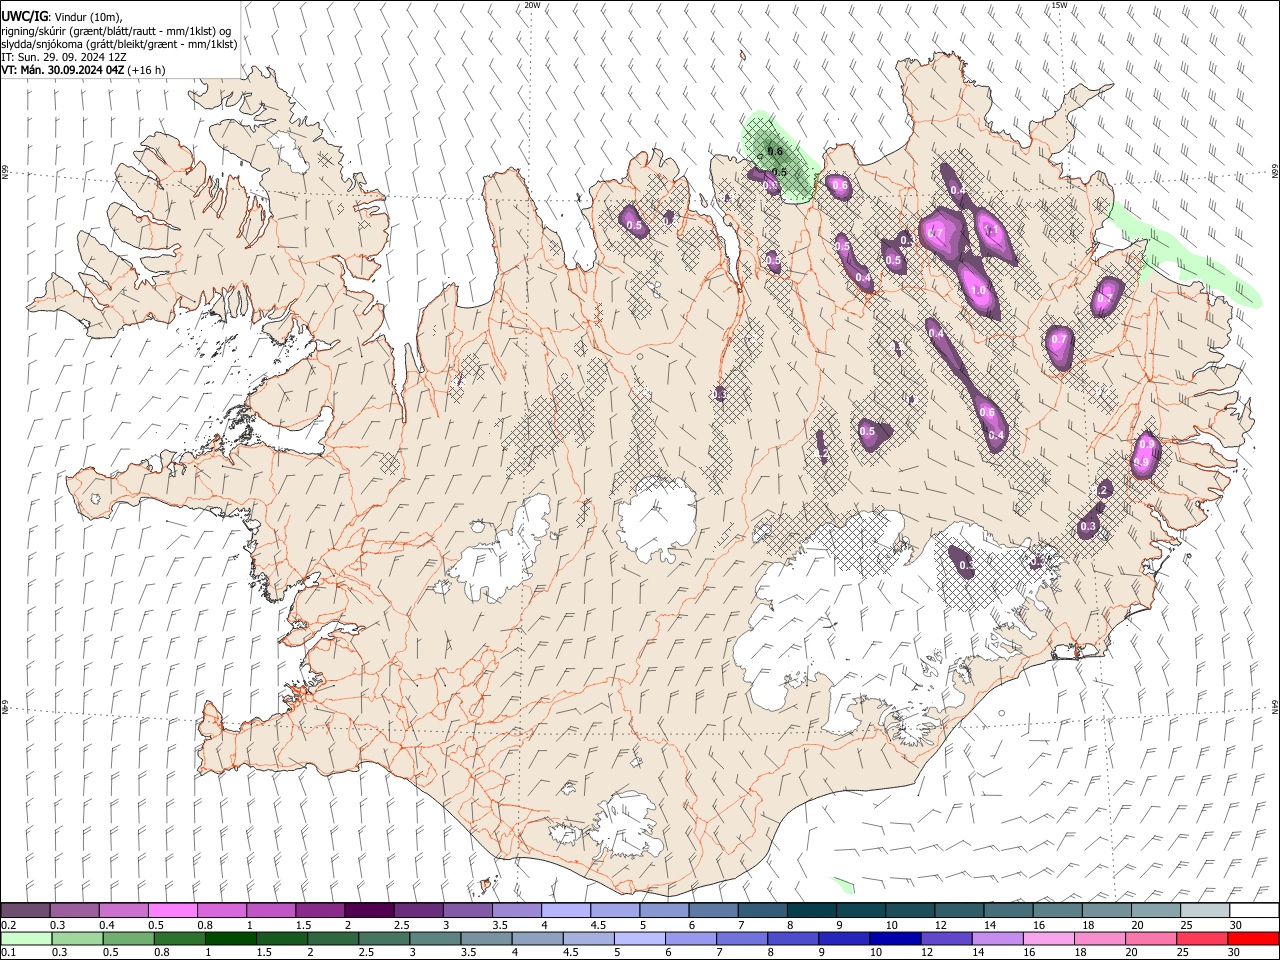Pick the lower scale swatch starting at 4

click(537, 938)
